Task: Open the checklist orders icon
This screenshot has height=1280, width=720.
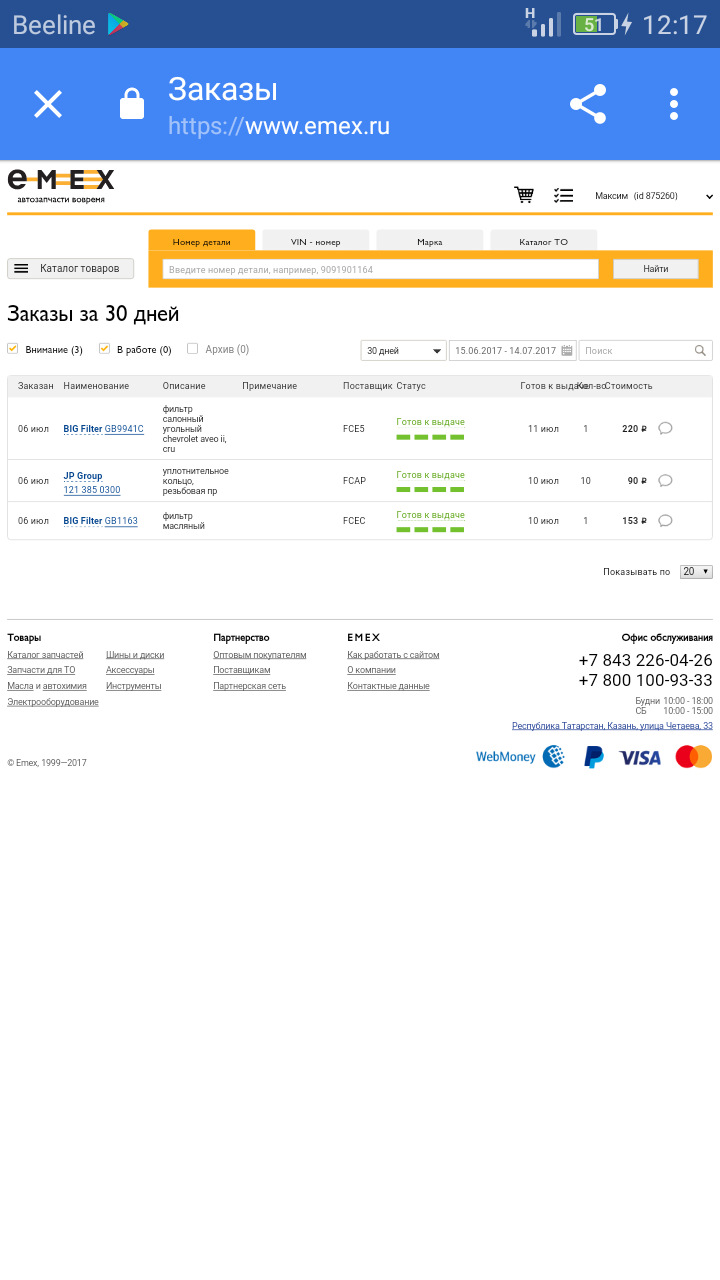Action: click(564, 196)
